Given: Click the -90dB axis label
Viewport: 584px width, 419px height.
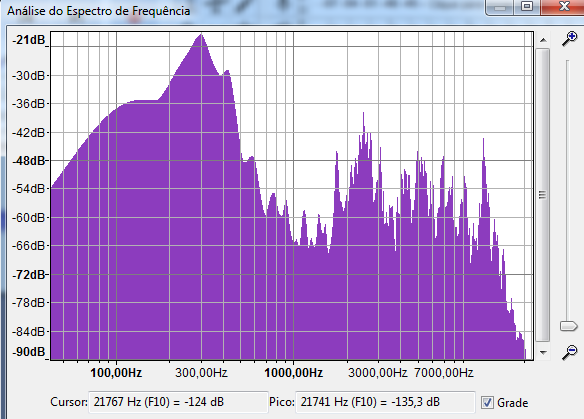Looking at the screenshot, I should (x=29, y=352).
